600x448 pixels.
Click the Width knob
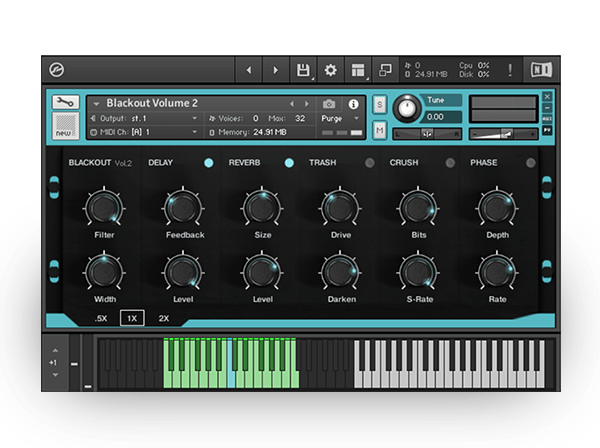[x=104, y=272]
